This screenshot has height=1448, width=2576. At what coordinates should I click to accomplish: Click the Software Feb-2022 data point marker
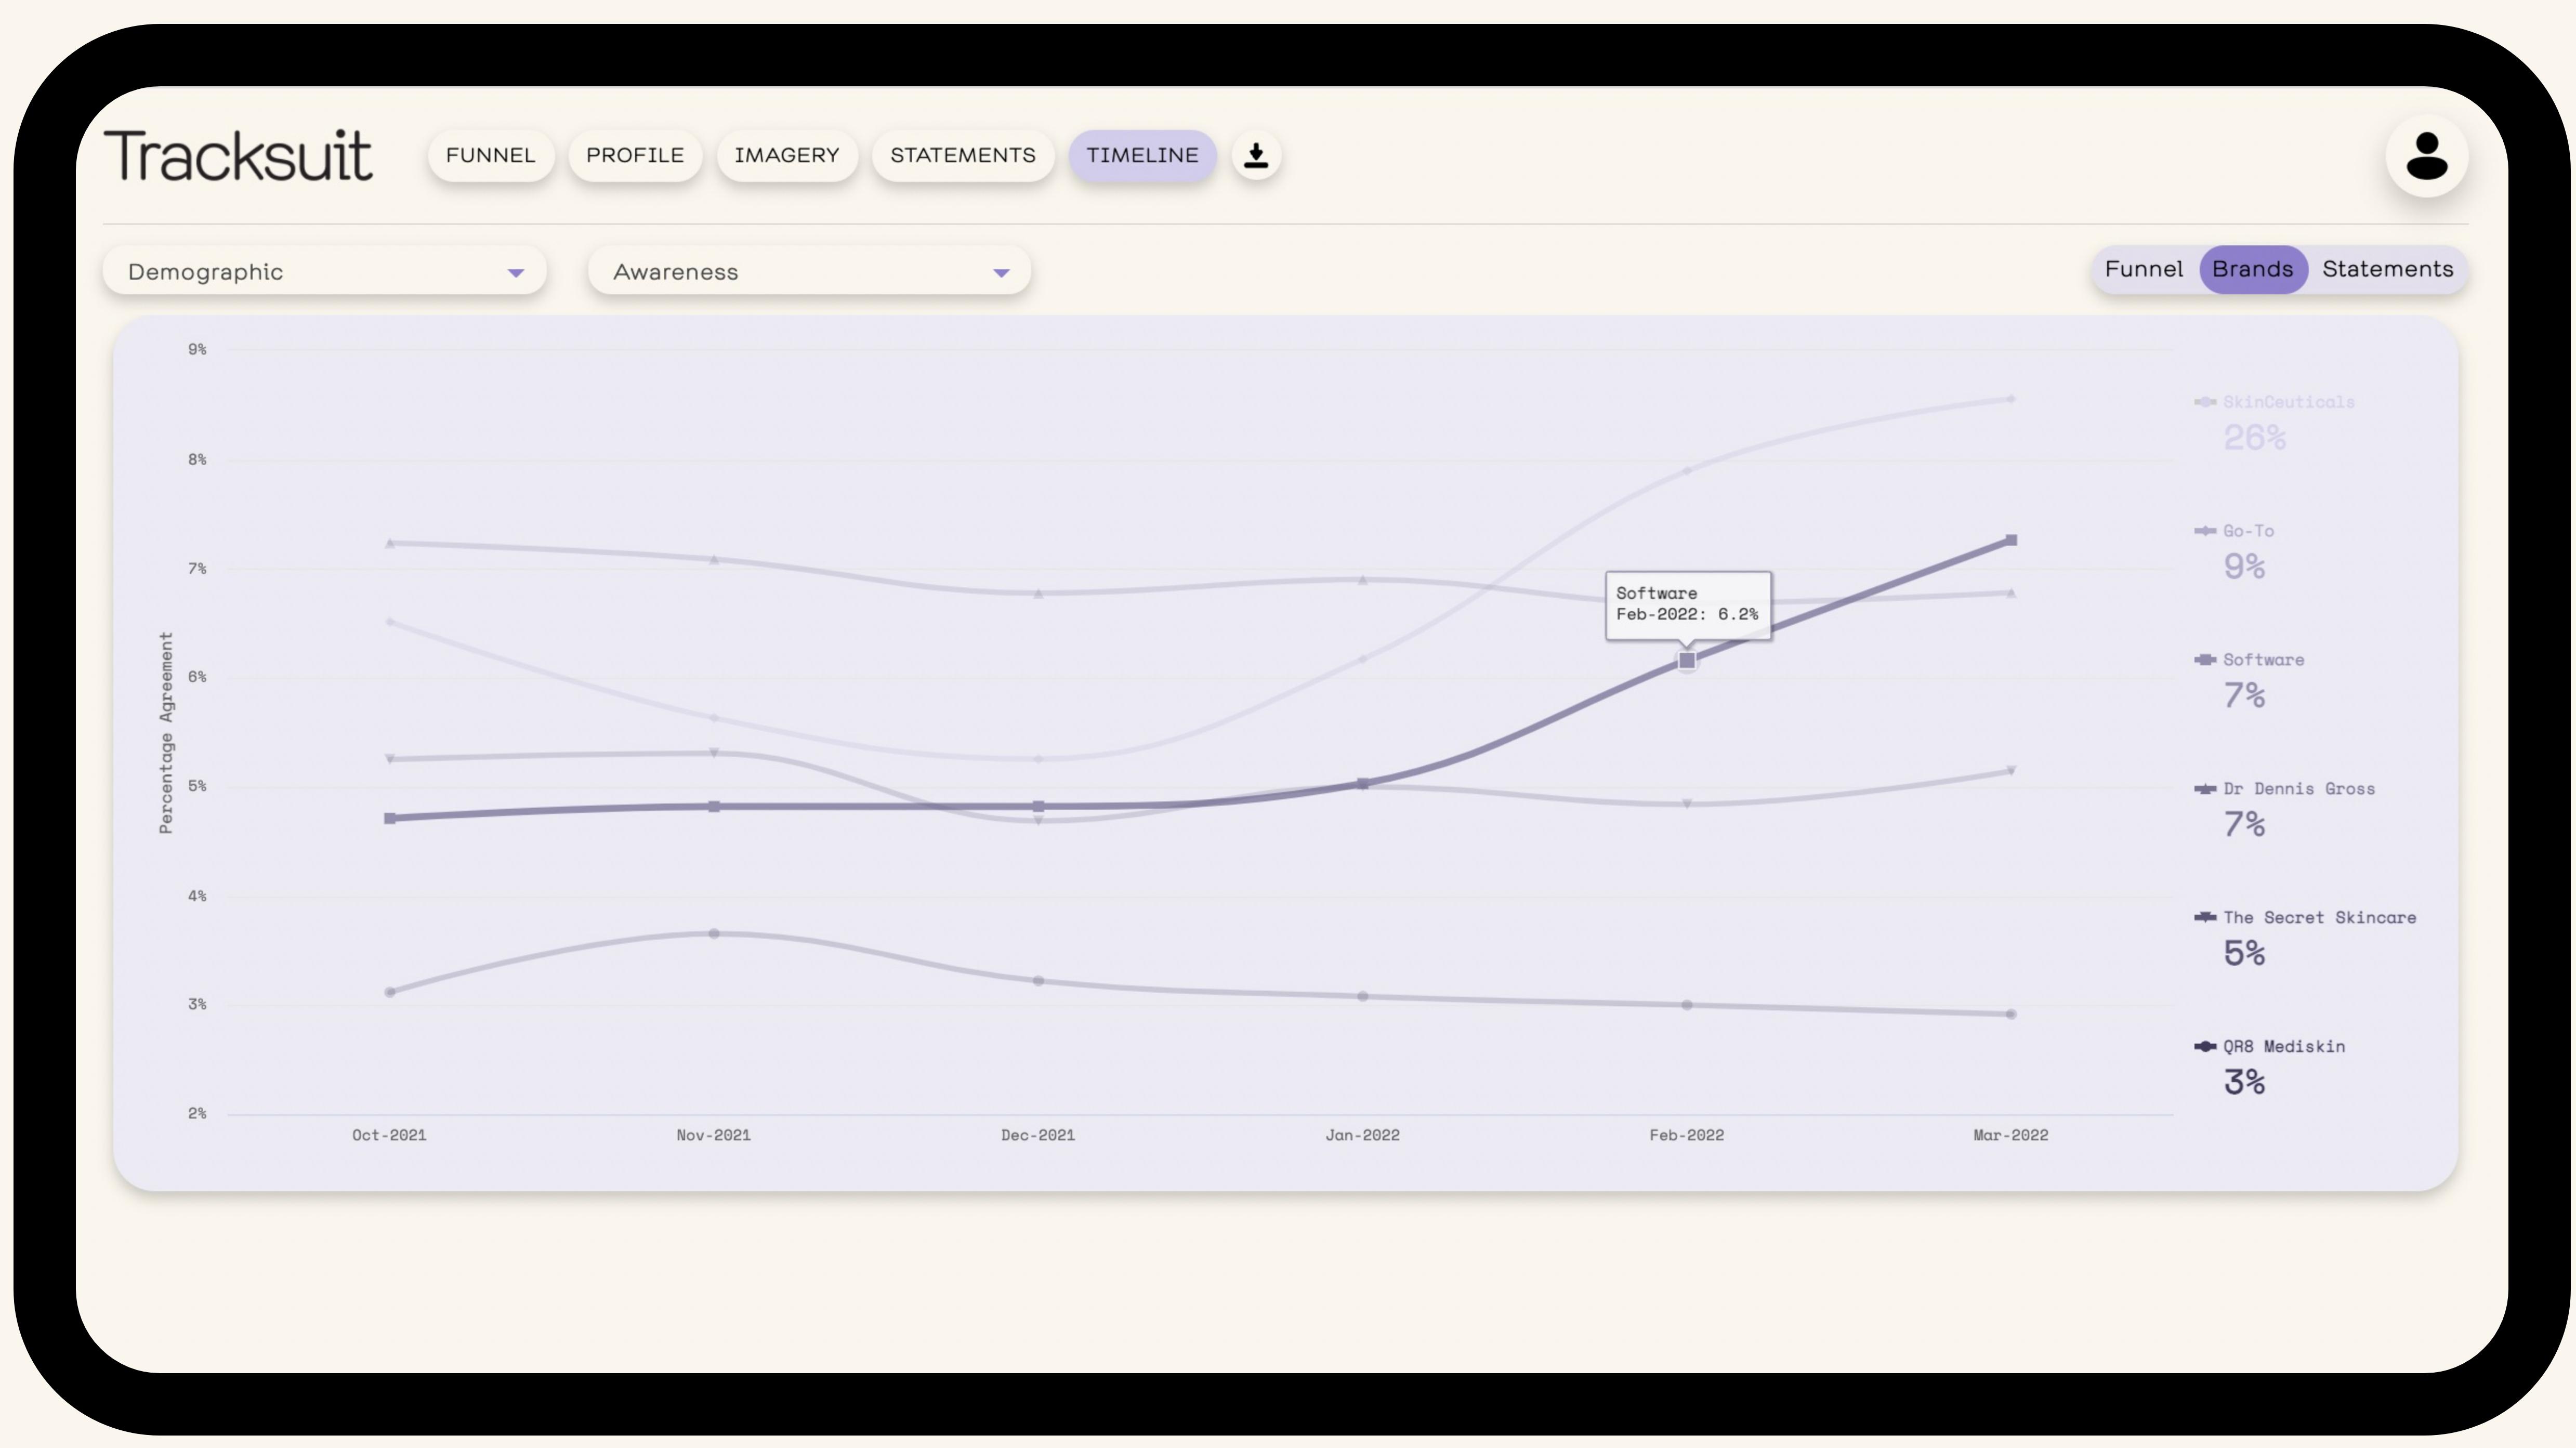coord(1687,661)
